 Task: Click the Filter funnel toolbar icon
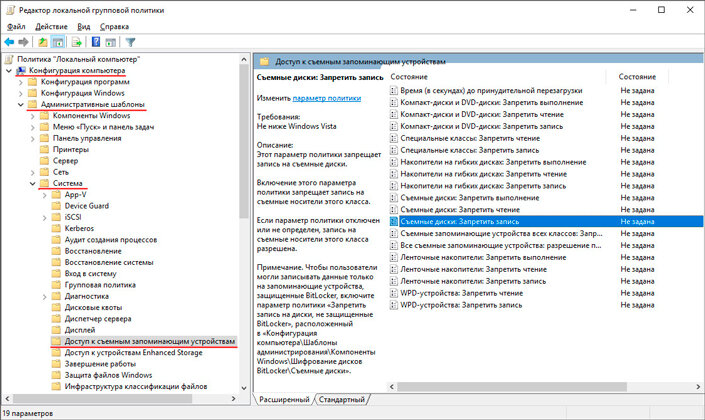[x=130, y=42]
